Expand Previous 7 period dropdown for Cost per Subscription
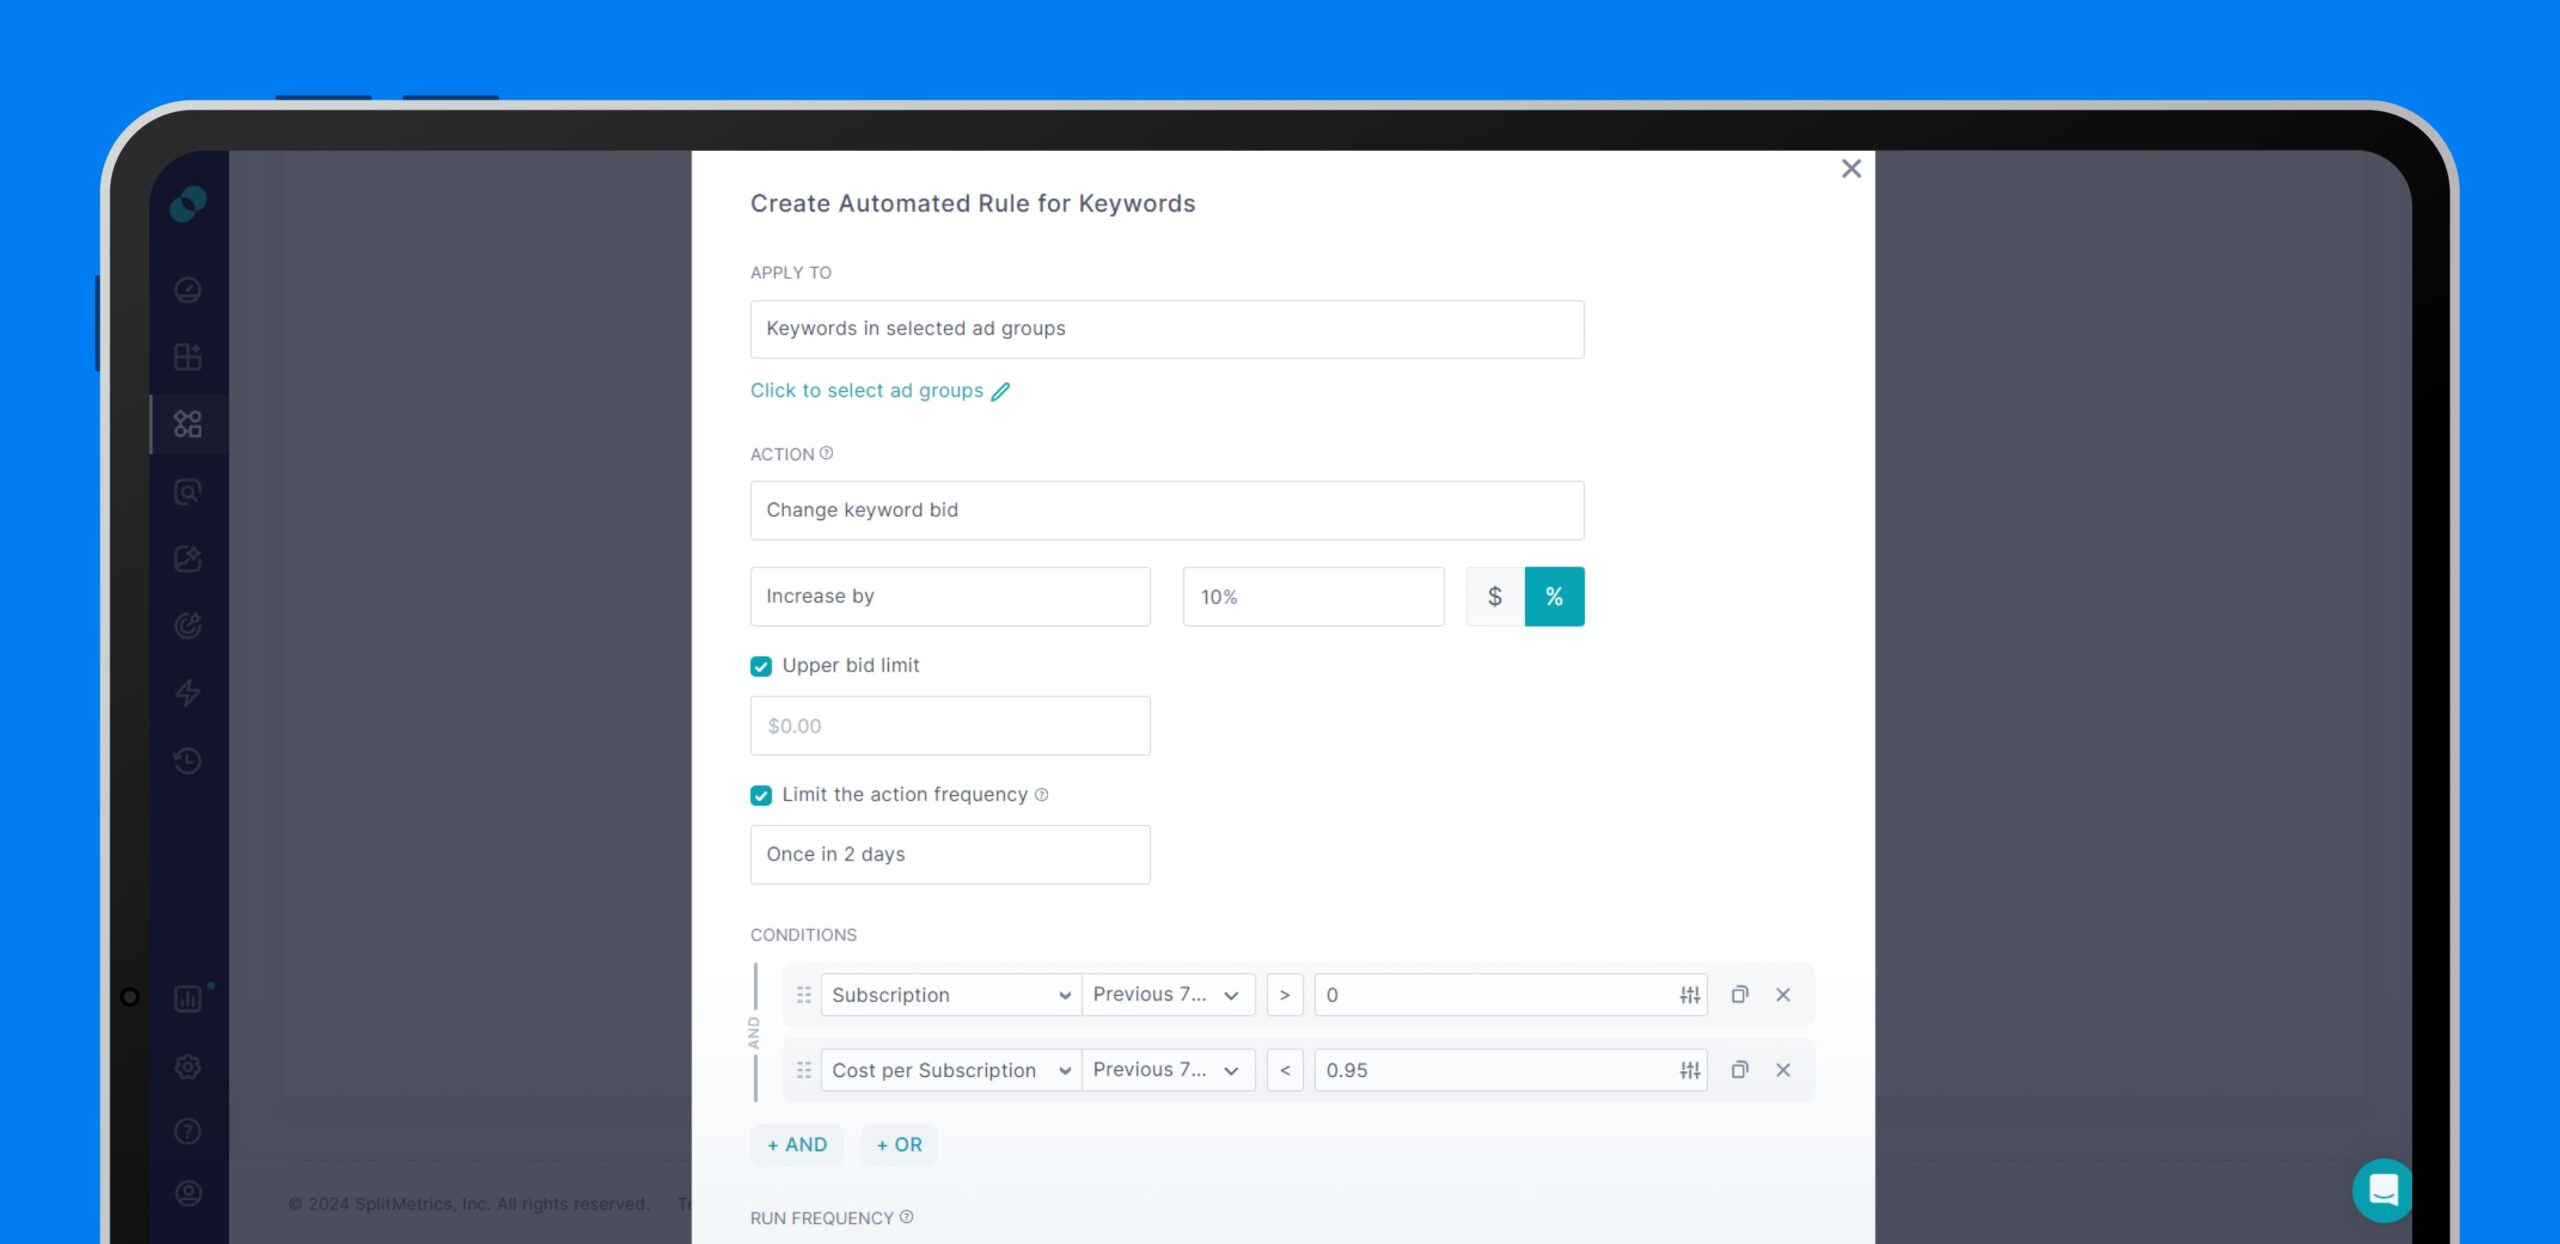Image resolution: width=2560 pixels, height=1244 pixels. point(1167,1069)
